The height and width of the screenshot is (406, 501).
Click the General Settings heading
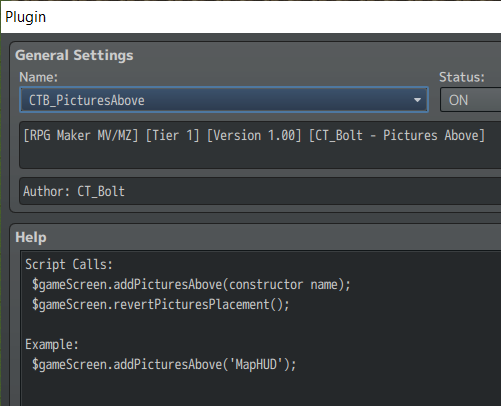coord(74,55)
